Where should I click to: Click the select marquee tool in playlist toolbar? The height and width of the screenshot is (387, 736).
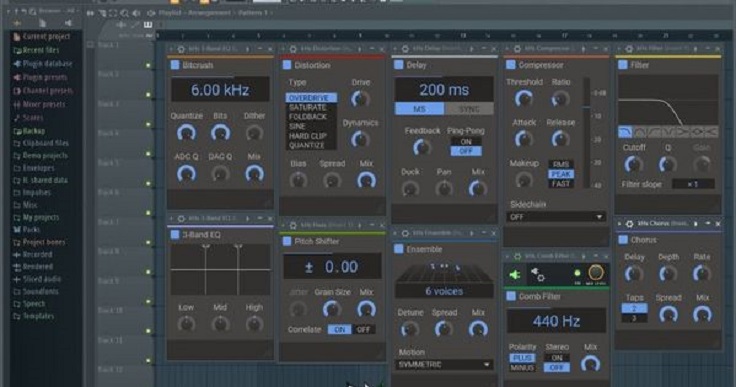113,13
